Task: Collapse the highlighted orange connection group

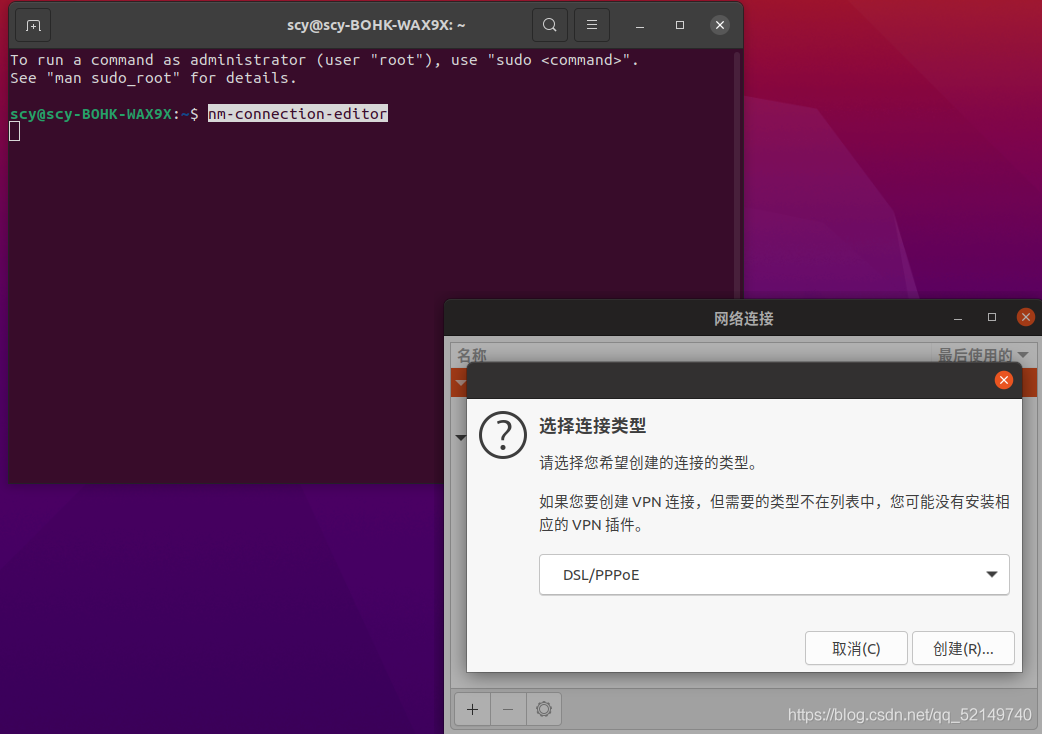Action: pos(460,383)
